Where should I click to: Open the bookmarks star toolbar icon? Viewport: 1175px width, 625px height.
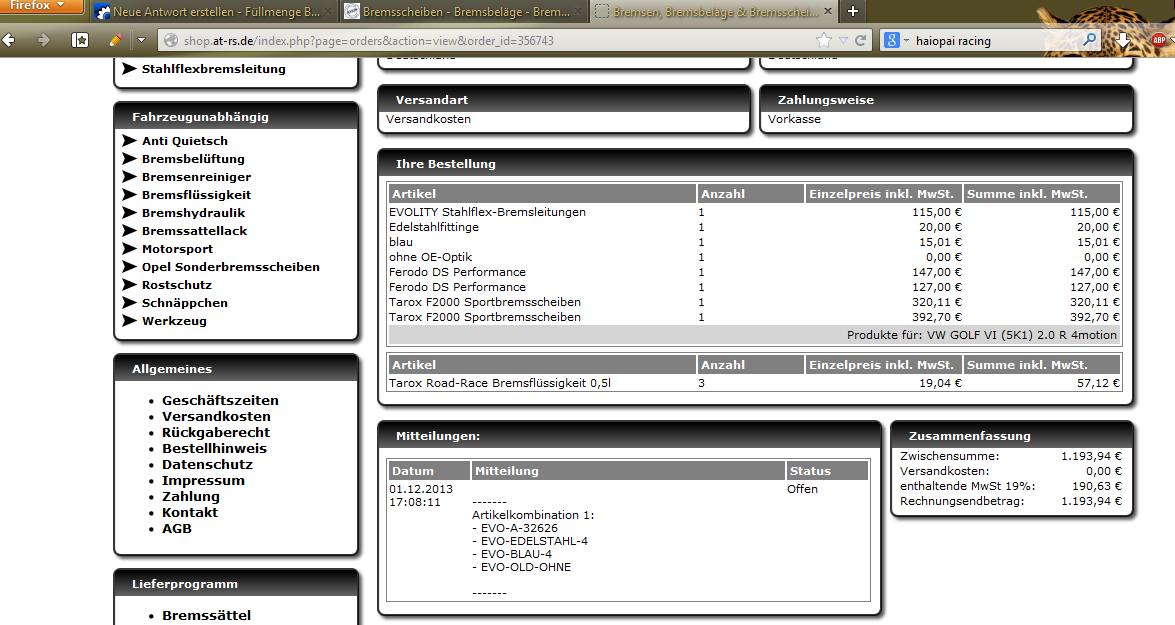coord(80,40)
